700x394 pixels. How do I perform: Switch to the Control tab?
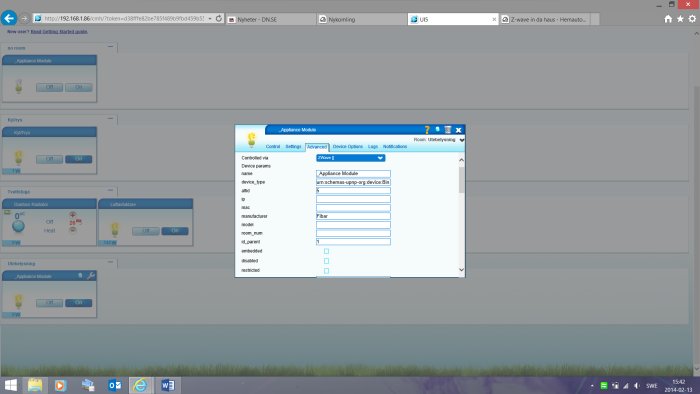[273, 146]
